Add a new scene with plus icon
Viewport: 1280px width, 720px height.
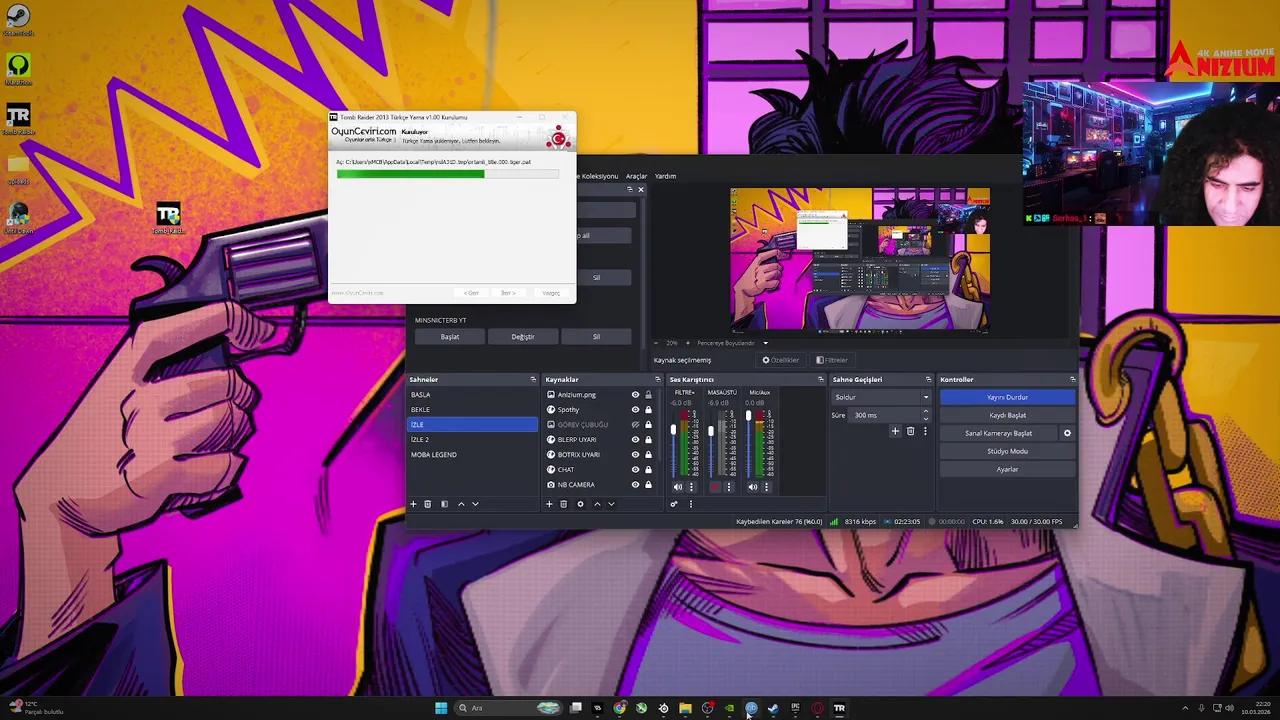tap(413, 504)
